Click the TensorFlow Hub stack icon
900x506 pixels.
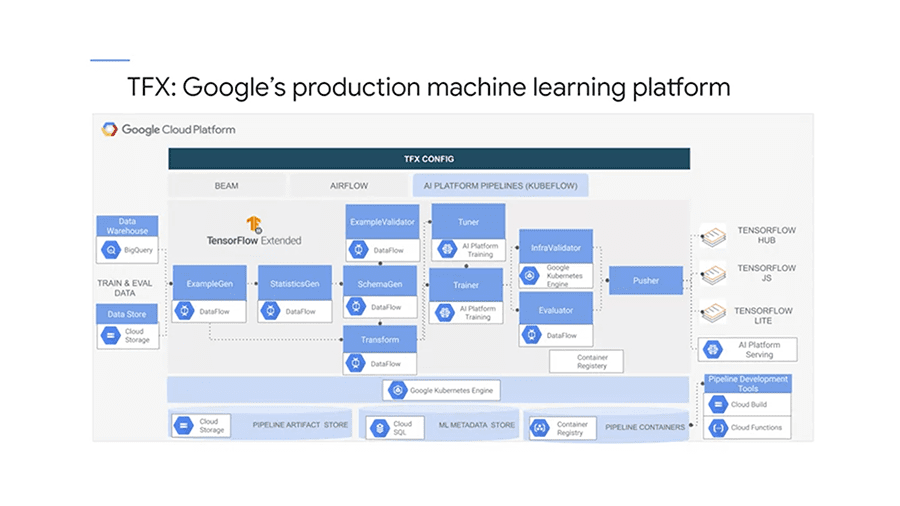pyautogui.click(x=713, y=236)
